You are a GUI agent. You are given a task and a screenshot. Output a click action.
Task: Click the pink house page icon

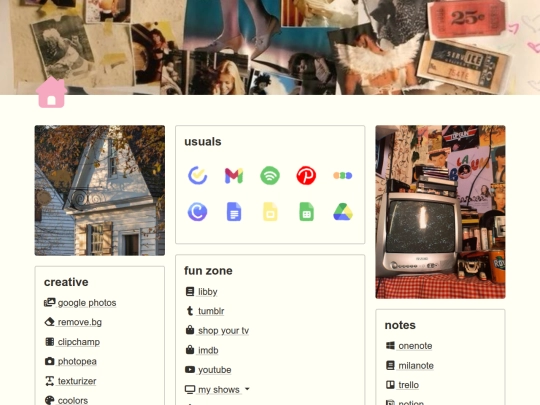click(51, 92)
